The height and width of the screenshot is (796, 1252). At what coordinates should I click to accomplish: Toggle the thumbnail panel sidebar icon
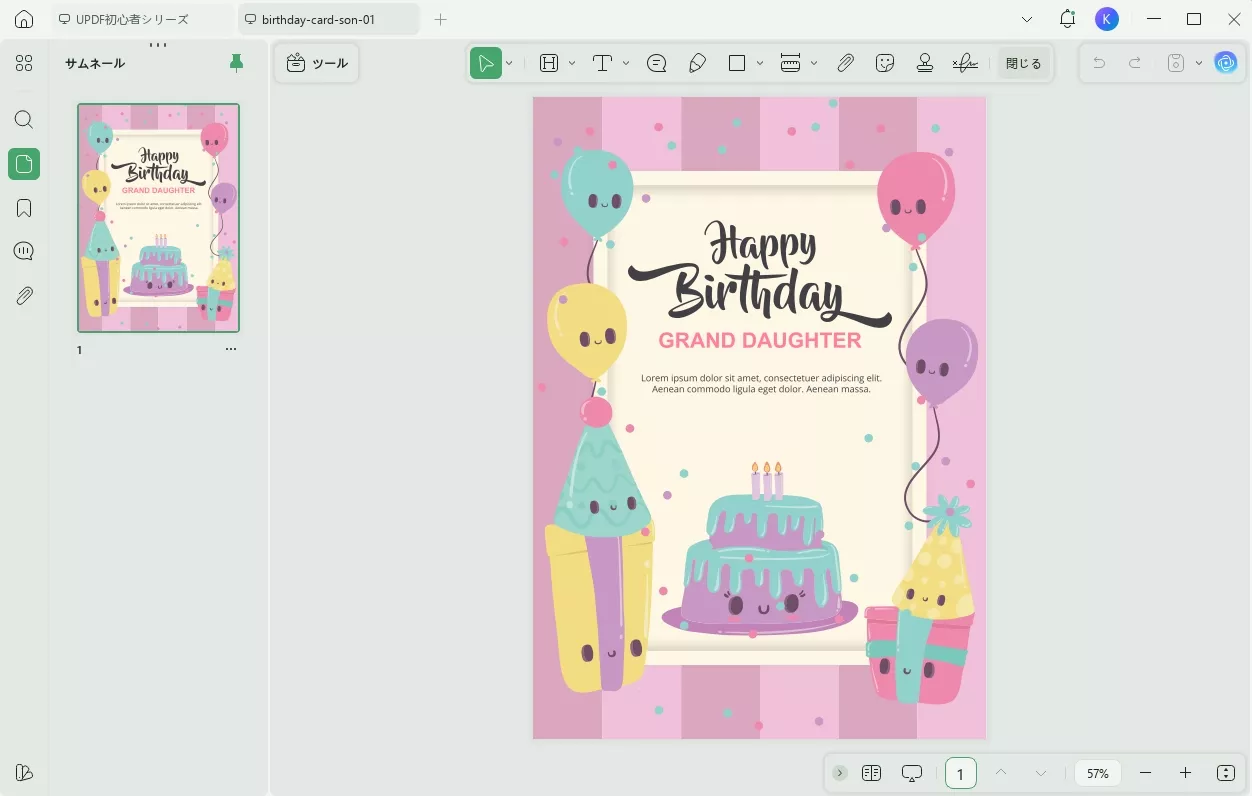click(x=24, y=163)
